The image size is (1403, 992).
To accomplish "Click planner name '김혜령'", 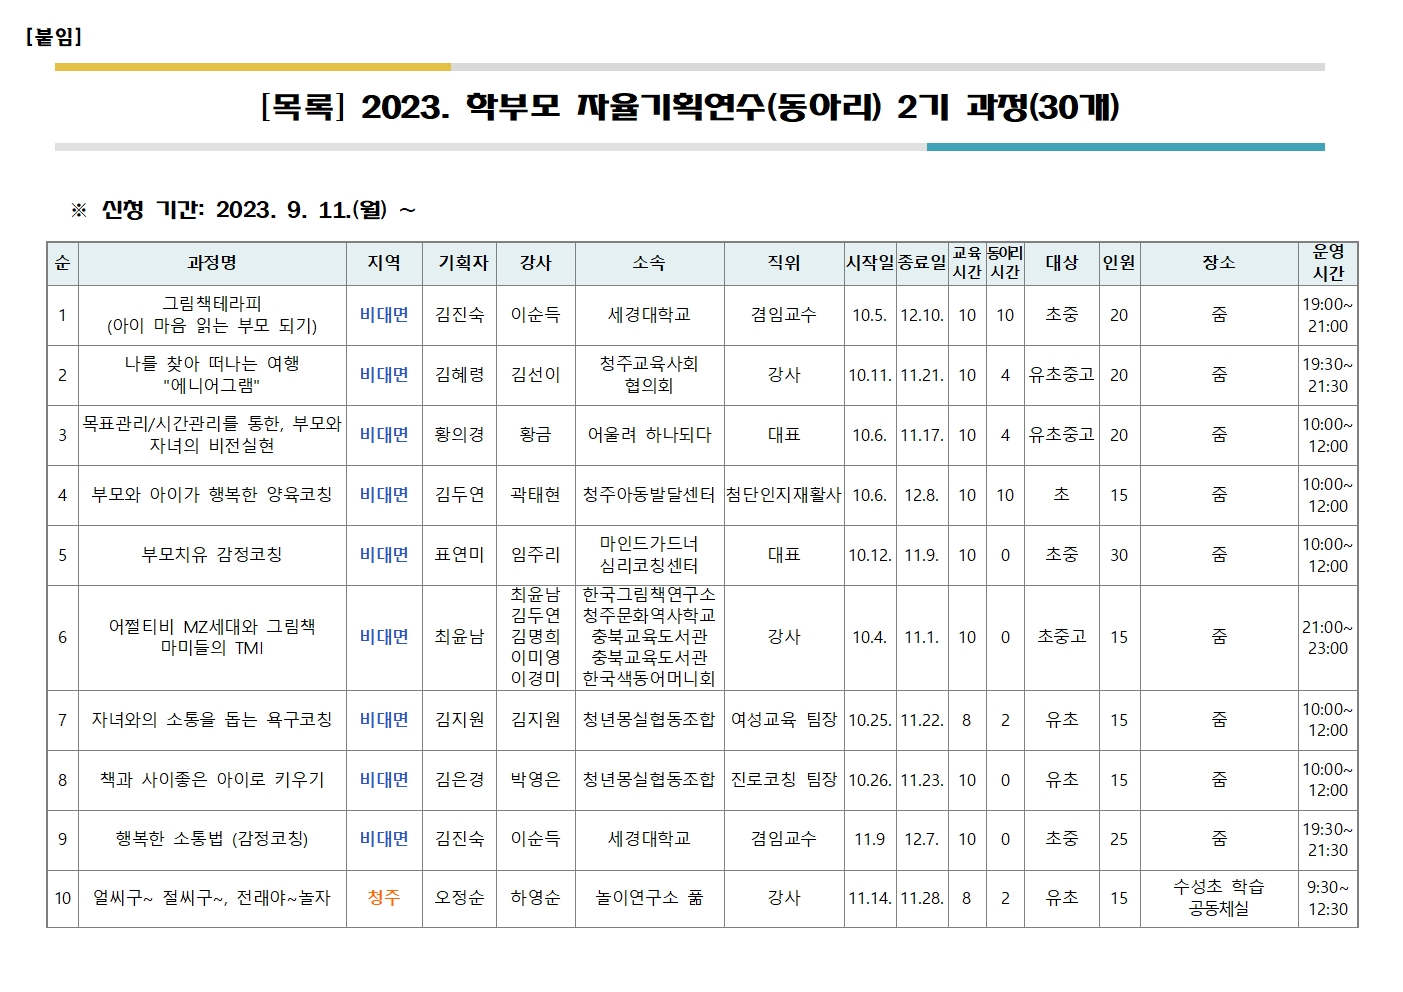I will click(x=460, y=375).
